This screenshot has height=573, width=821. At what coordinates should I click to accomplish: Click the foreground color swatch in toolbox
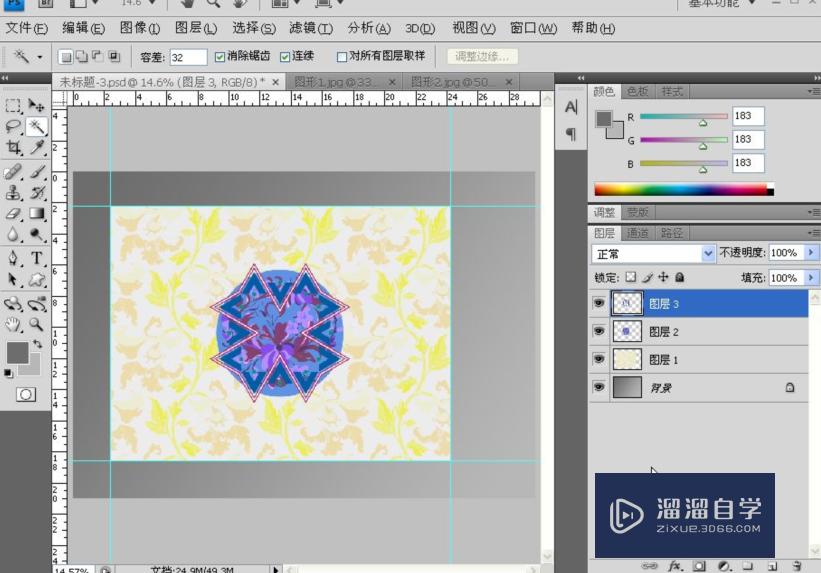coord(15,351)
